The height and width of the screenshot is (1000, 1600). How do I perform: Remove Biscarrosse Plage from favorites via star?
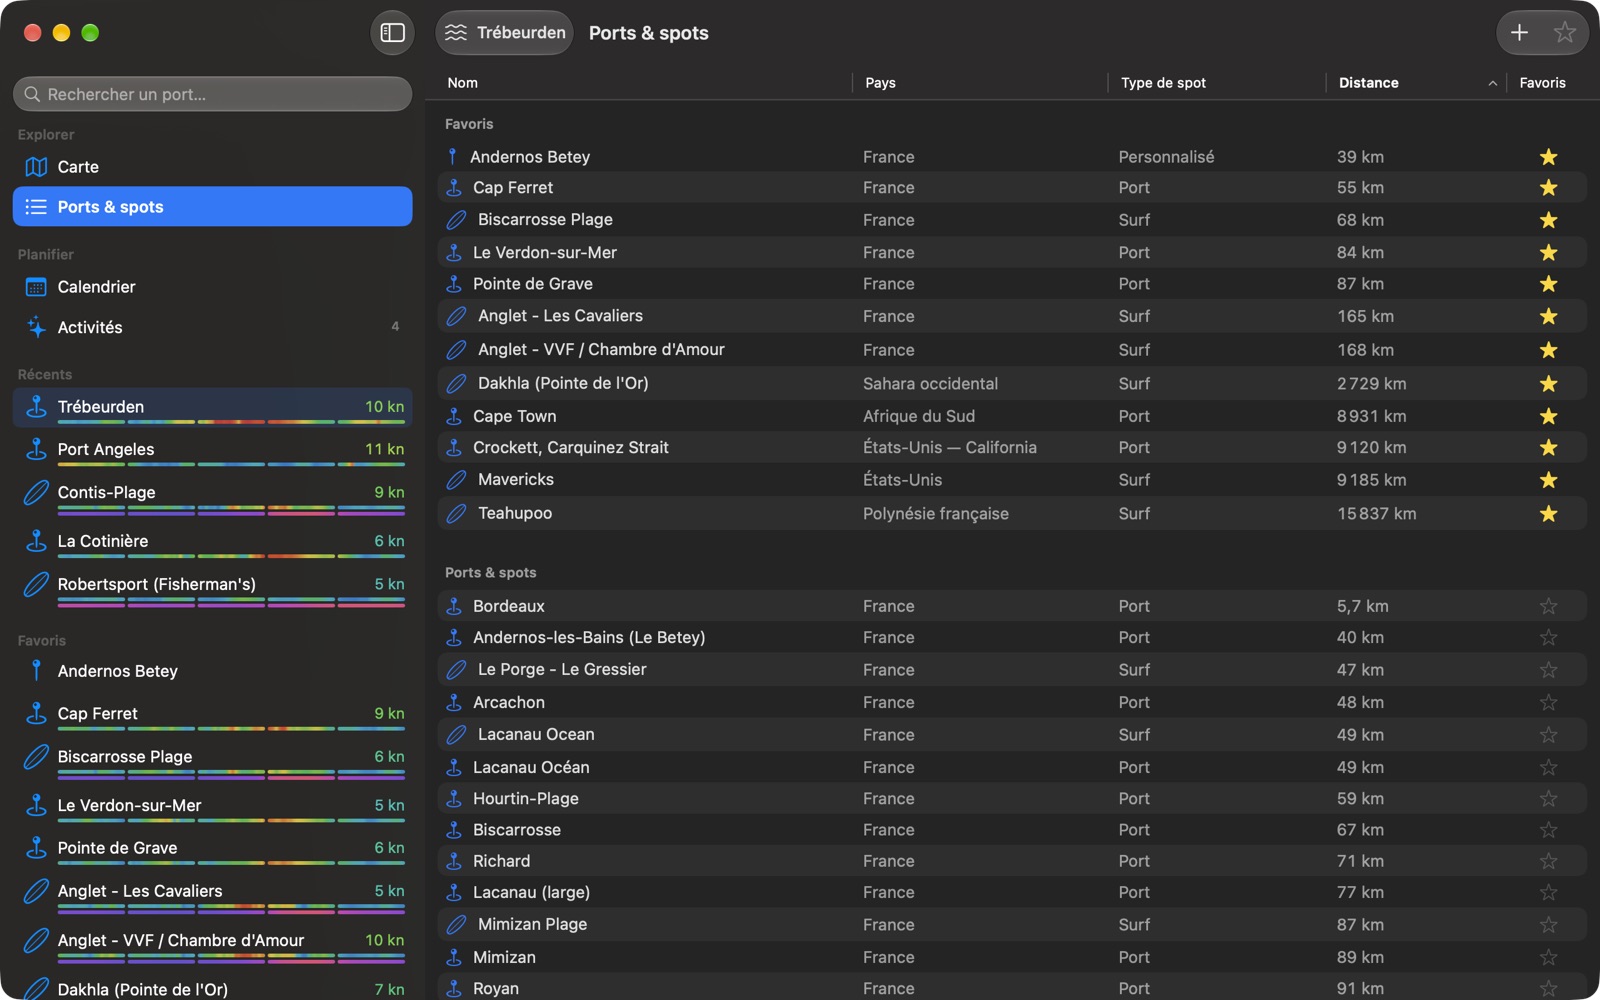click(x=1548, y=220)
